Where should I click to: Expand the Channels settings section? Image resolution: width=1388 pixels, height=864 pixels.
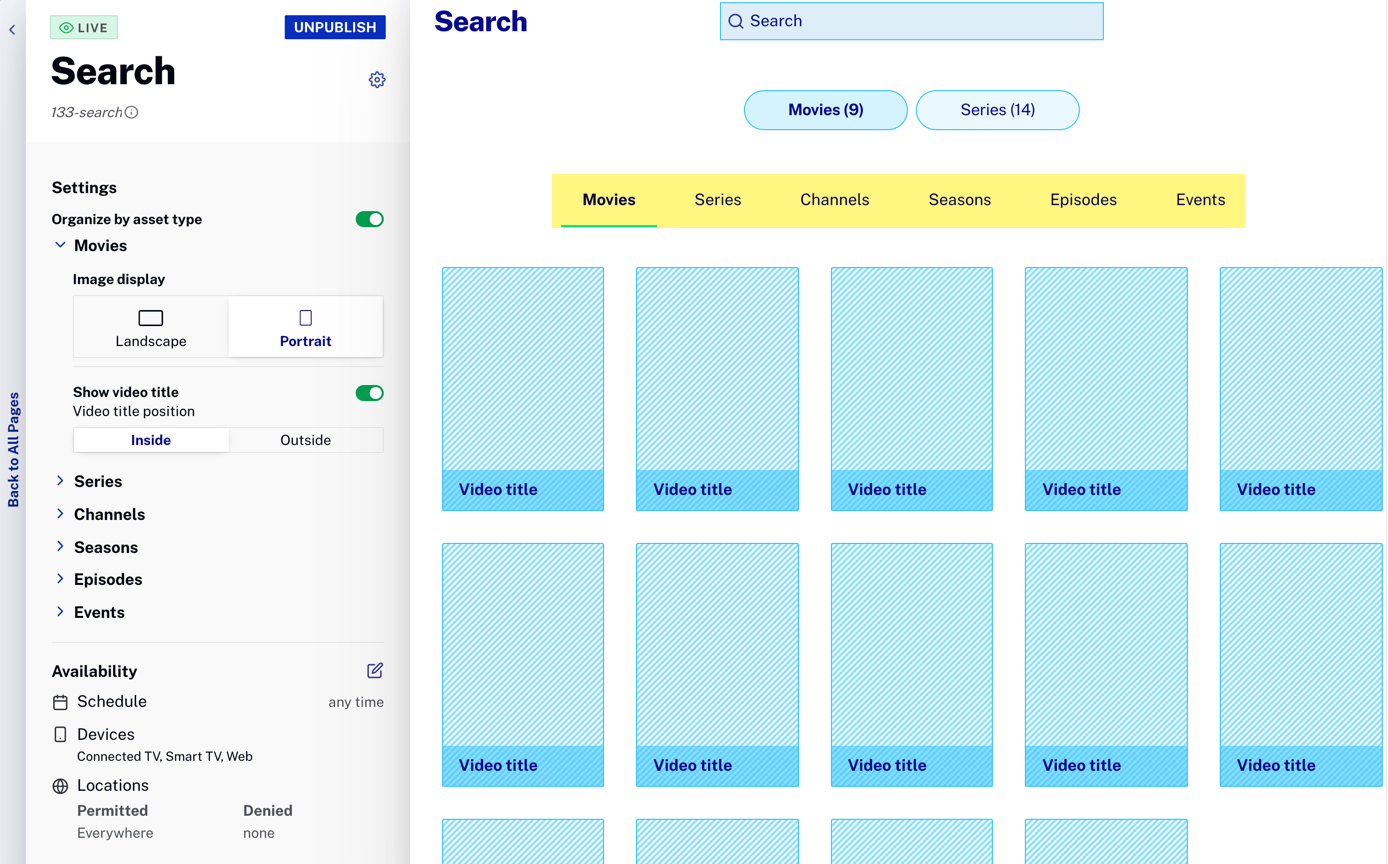[99, 514]
